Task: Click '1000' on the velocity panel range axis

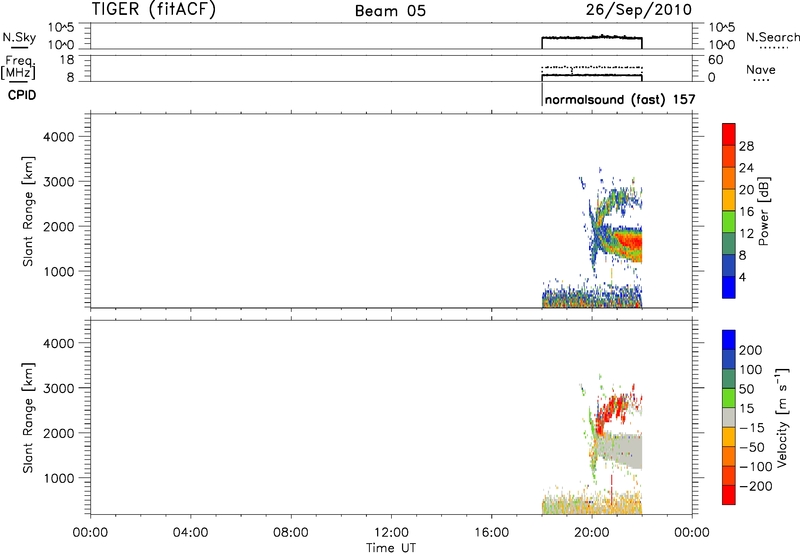Action: [x=59, y=478]
